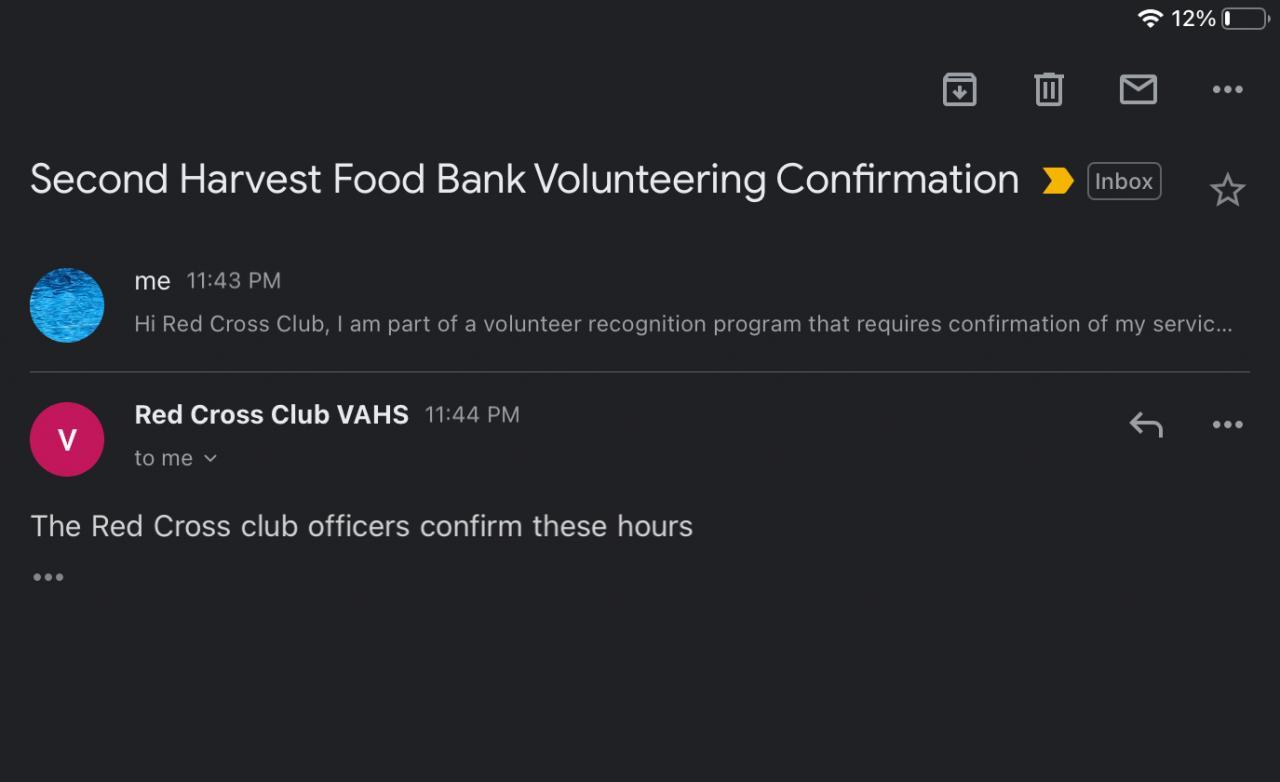
Task: Tap the Wi-Fi status icon
Action: click(1150, 18)
